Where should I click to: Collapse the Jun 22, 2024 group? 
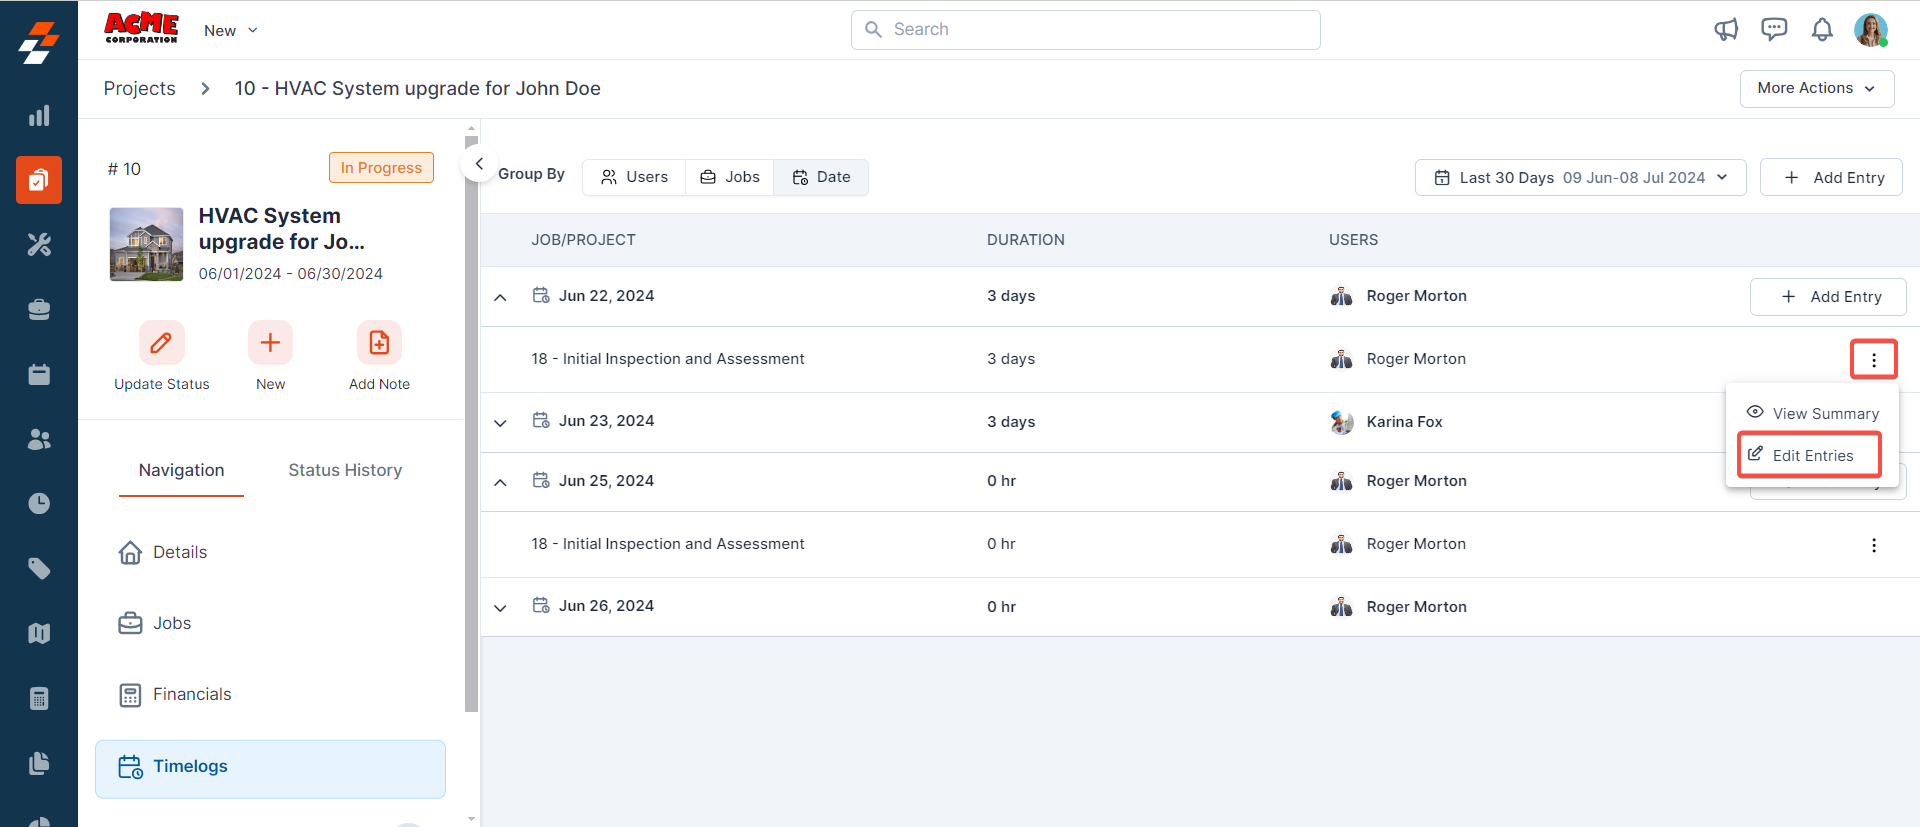tap(501, 297)
